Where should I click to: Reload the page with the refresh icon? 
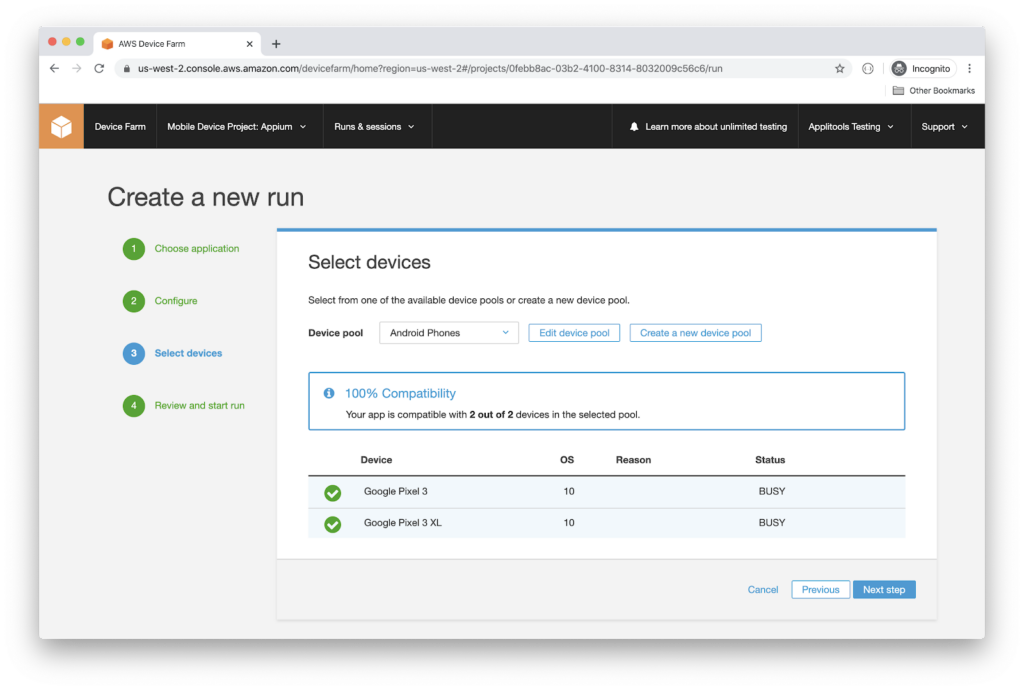tap(99, 68)
